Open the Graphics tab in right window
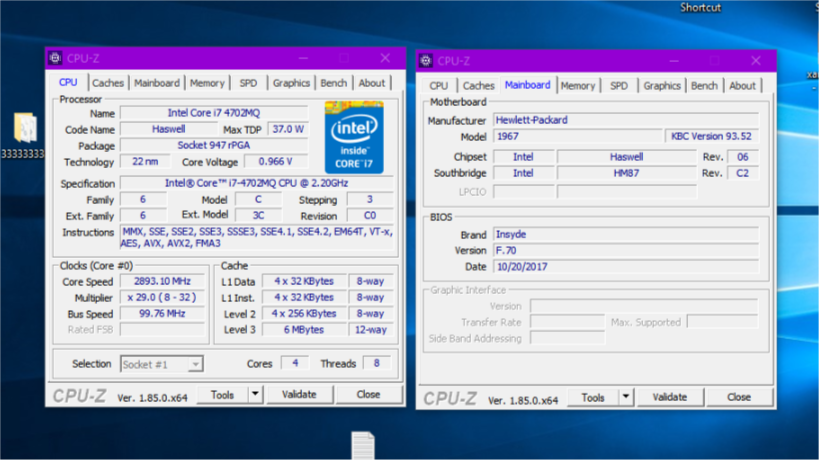The width and height of the screenshot is (819, 460). tap(661, 86)
